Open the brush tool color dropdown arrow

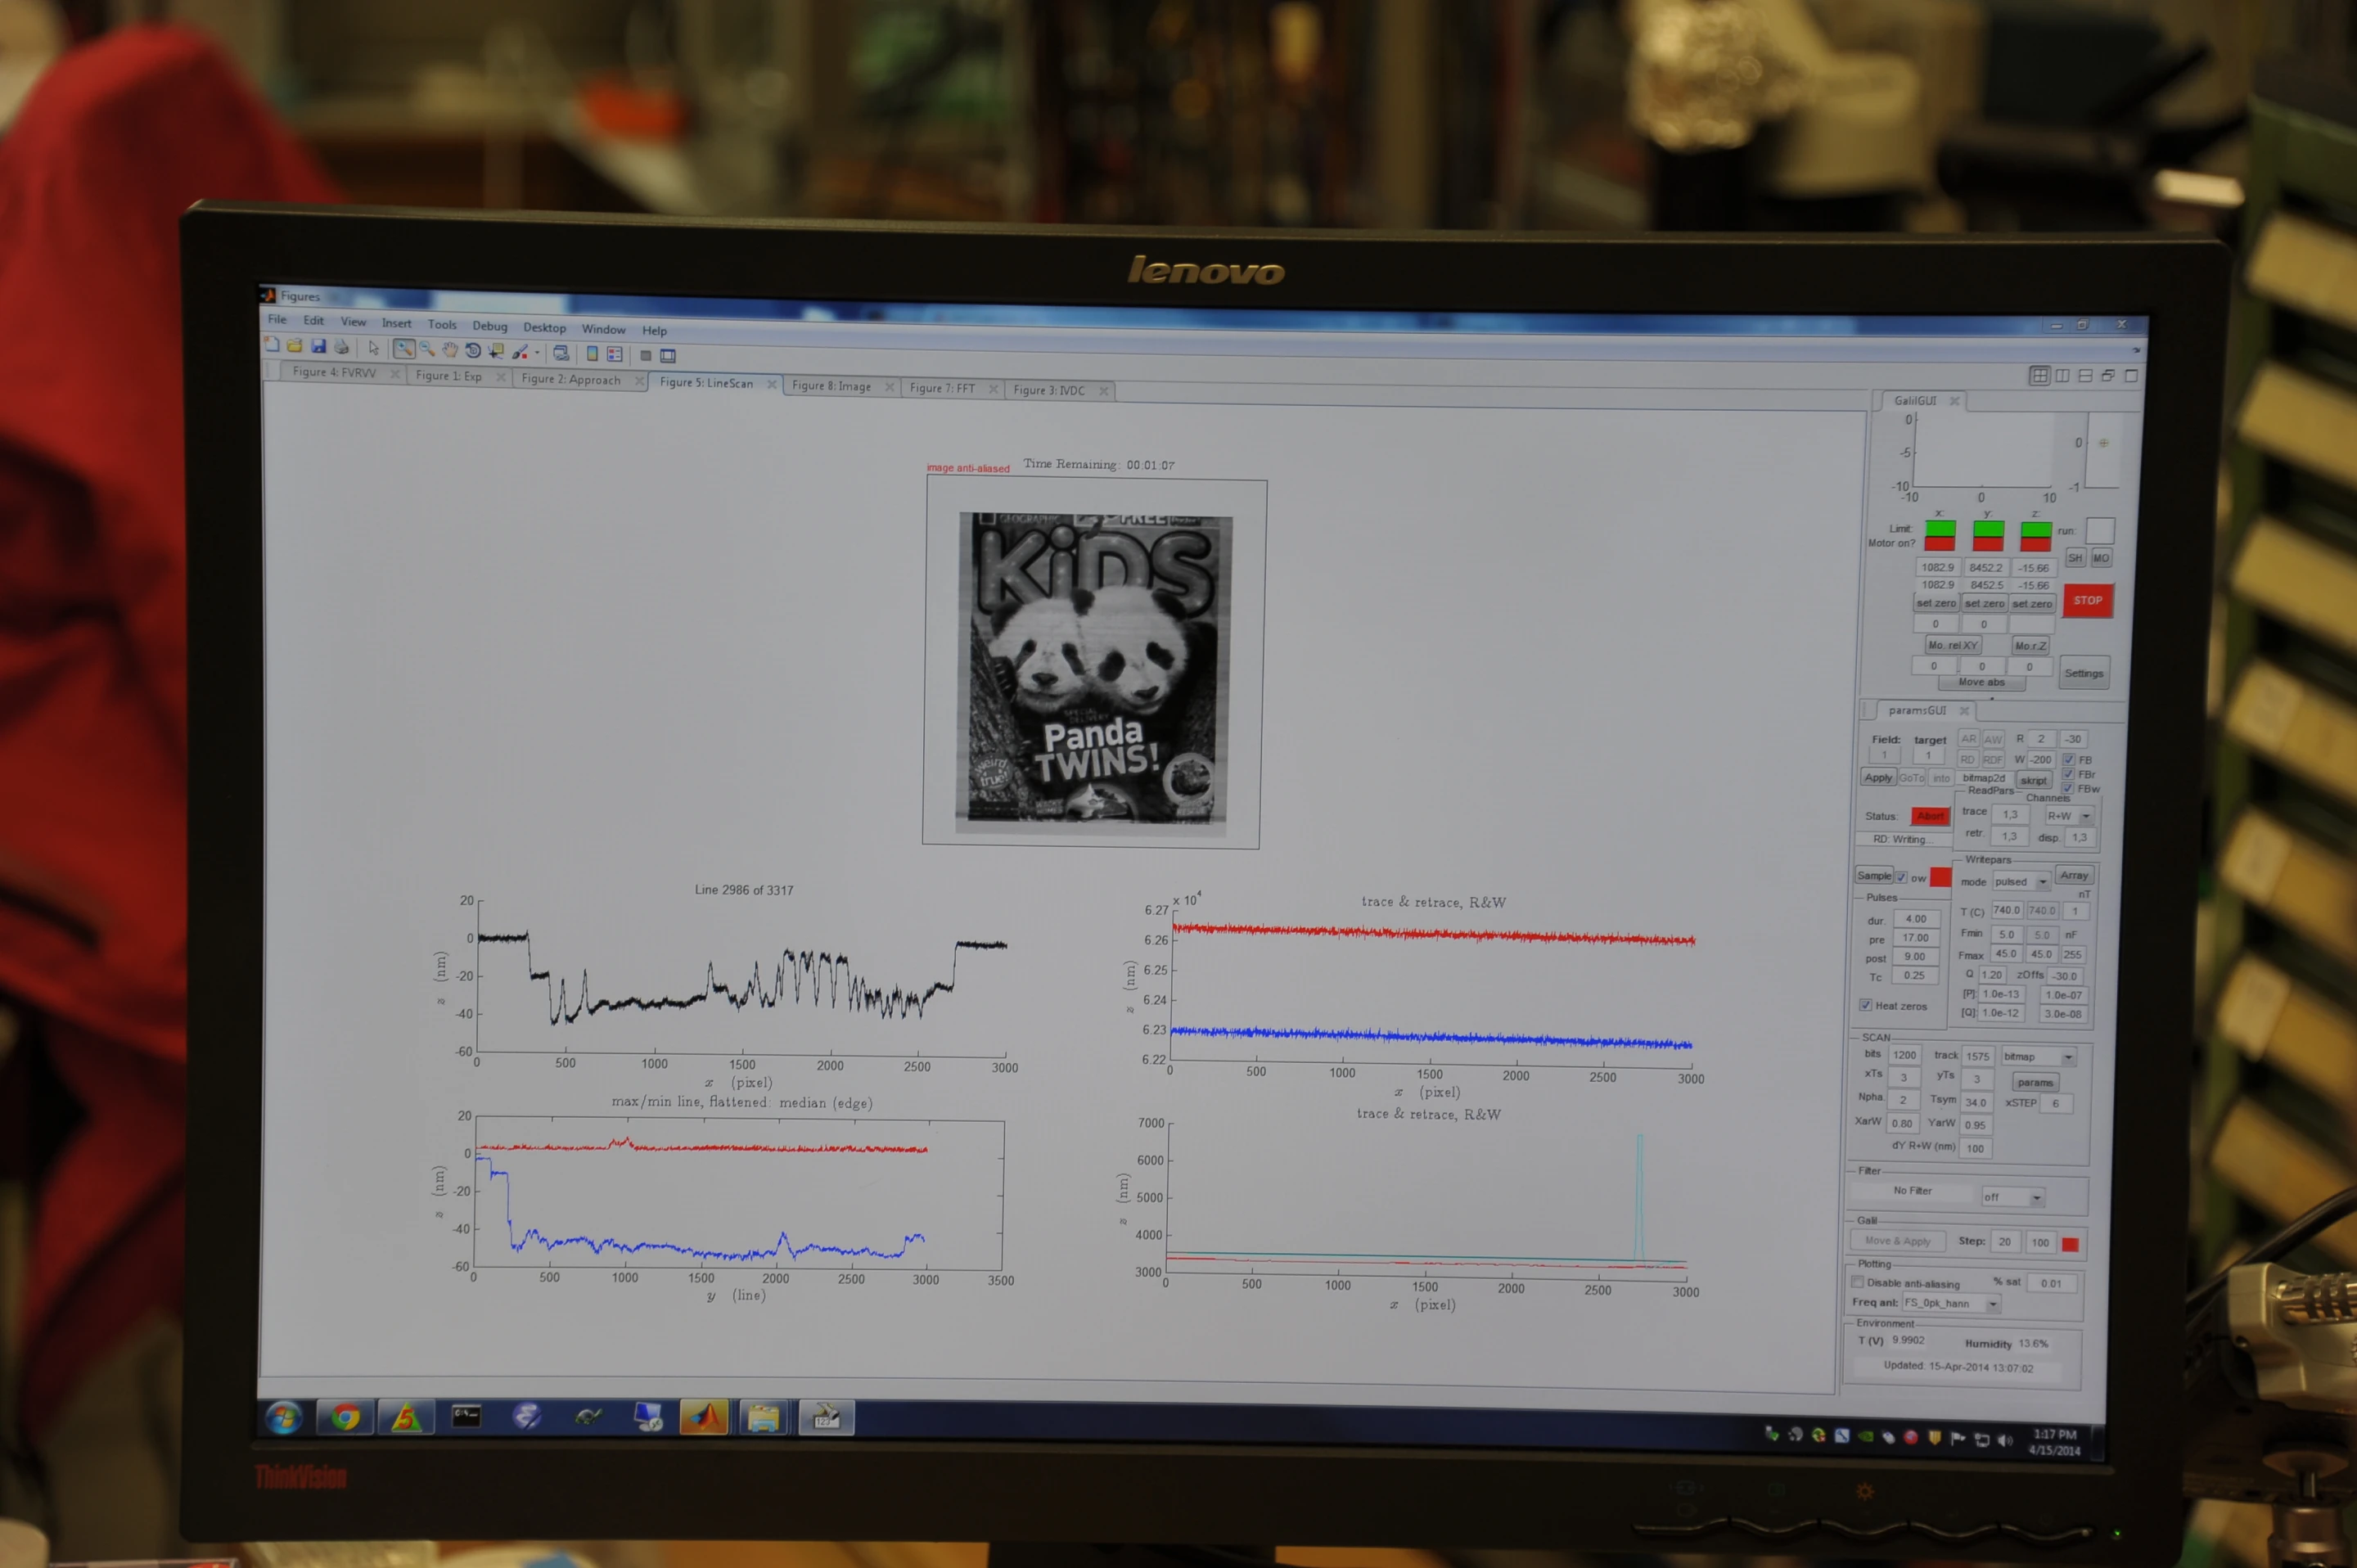[x=537, y=353]
